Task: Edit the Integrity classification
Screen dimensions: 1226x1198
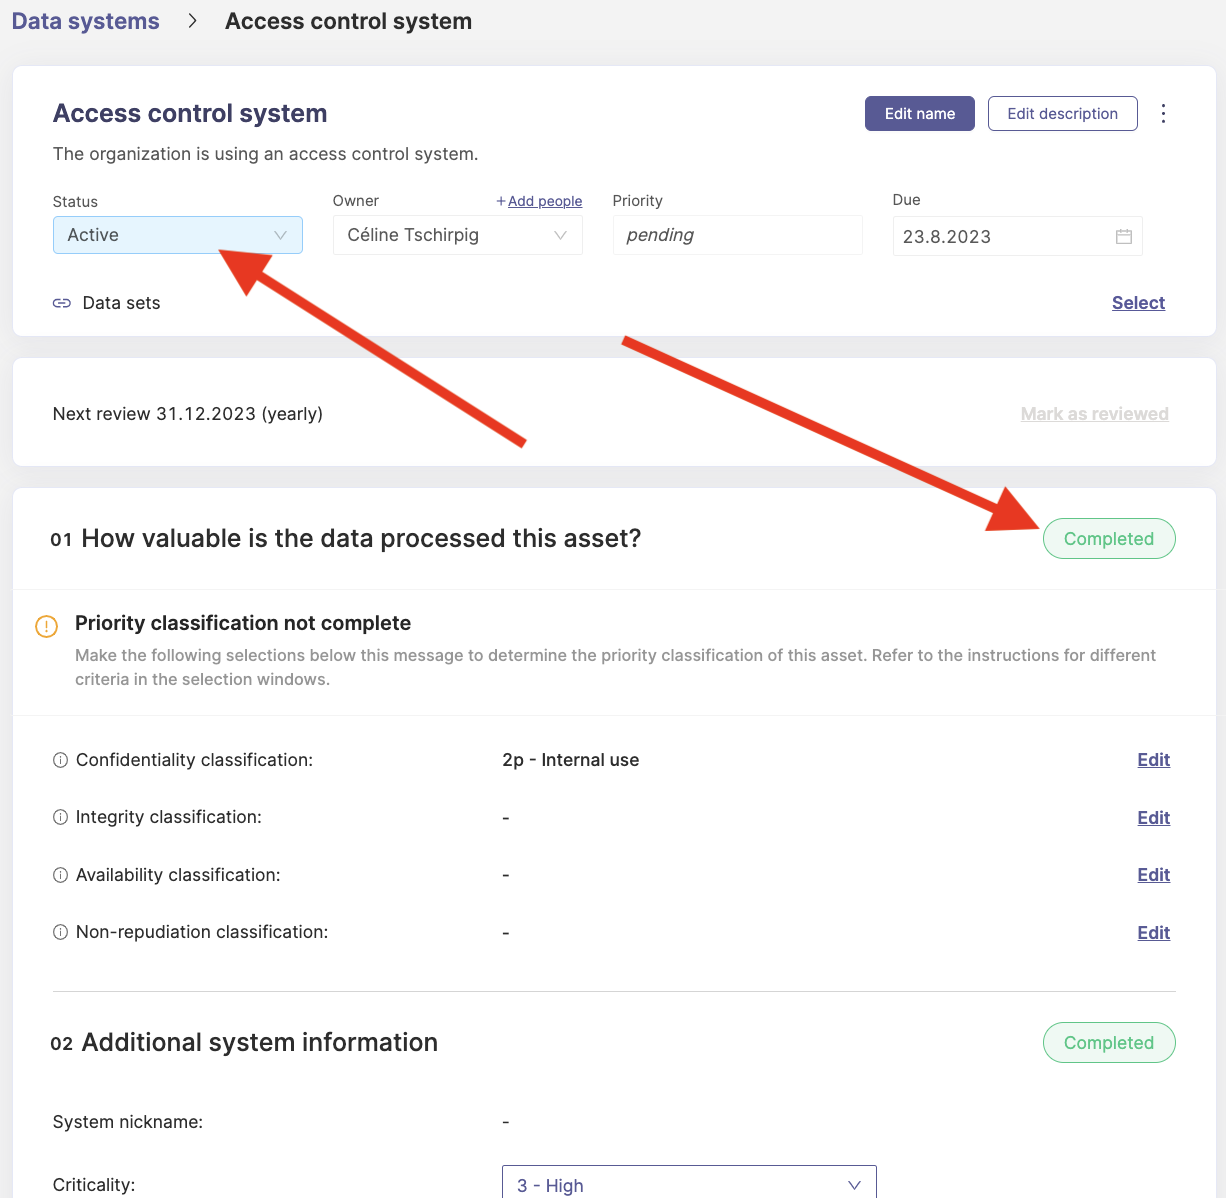Action: point(1153,817)
